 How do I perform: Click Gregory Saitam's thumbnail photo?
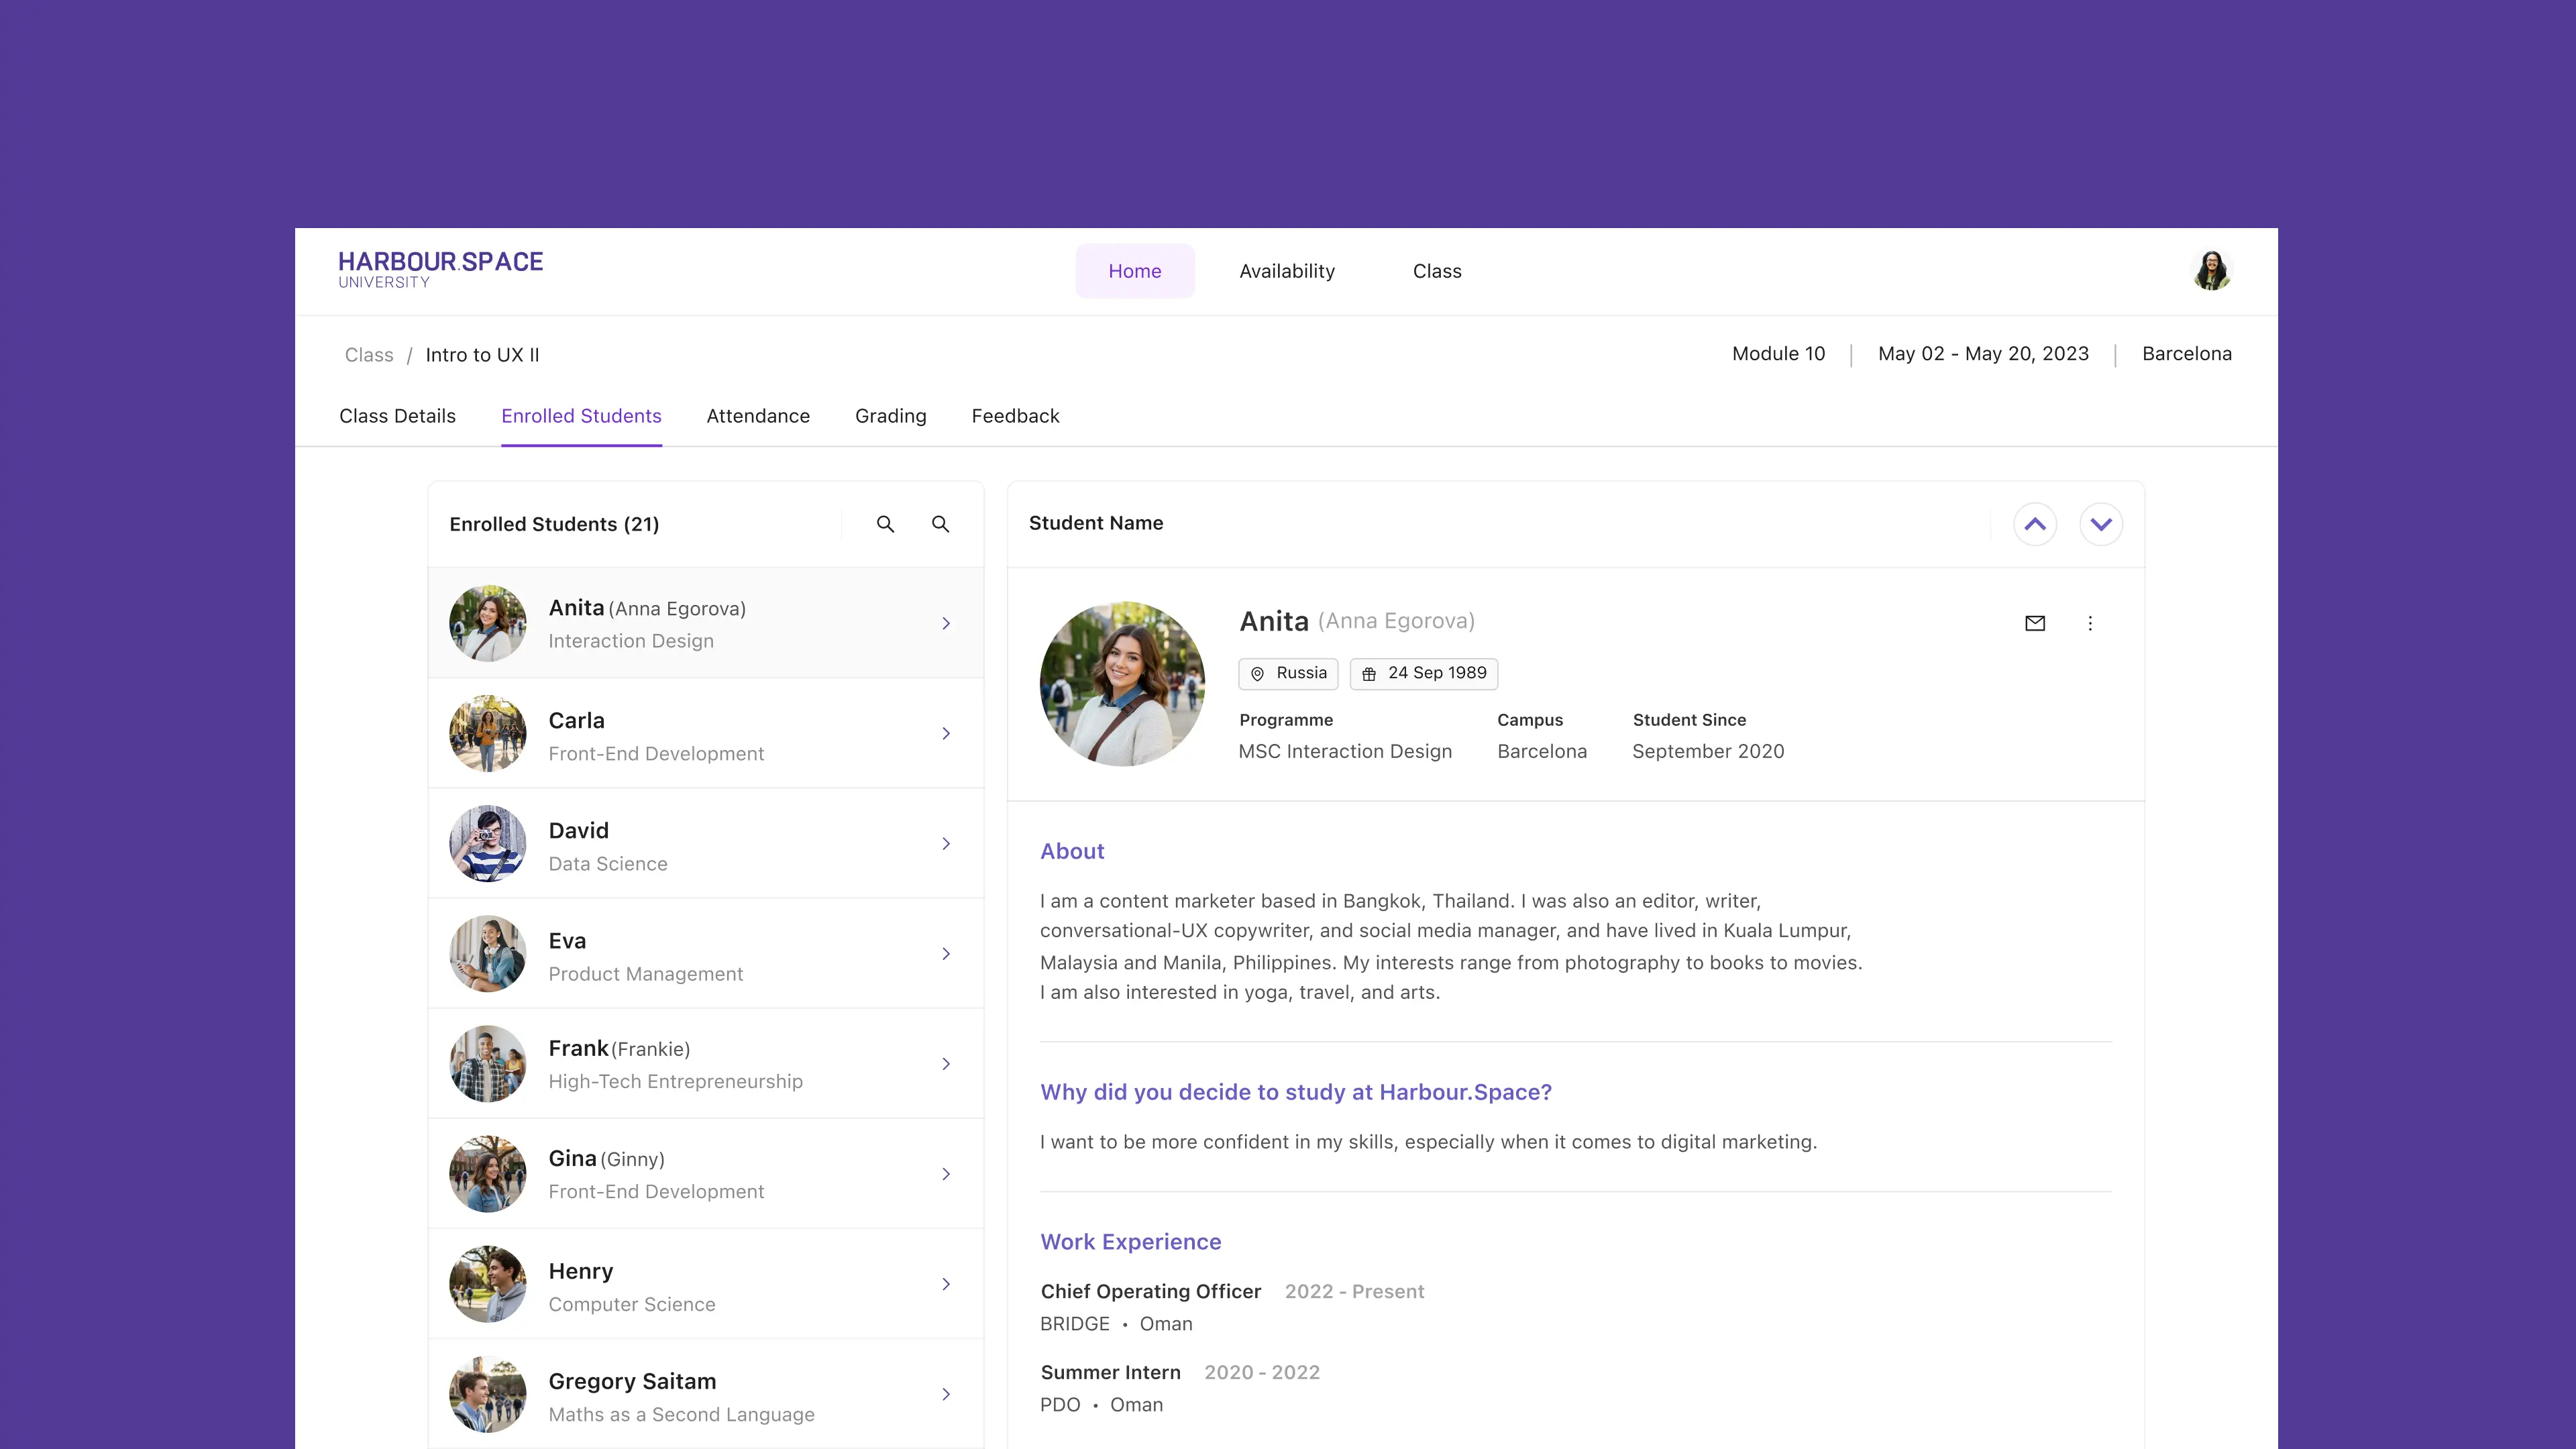(x=487, y=1394)
